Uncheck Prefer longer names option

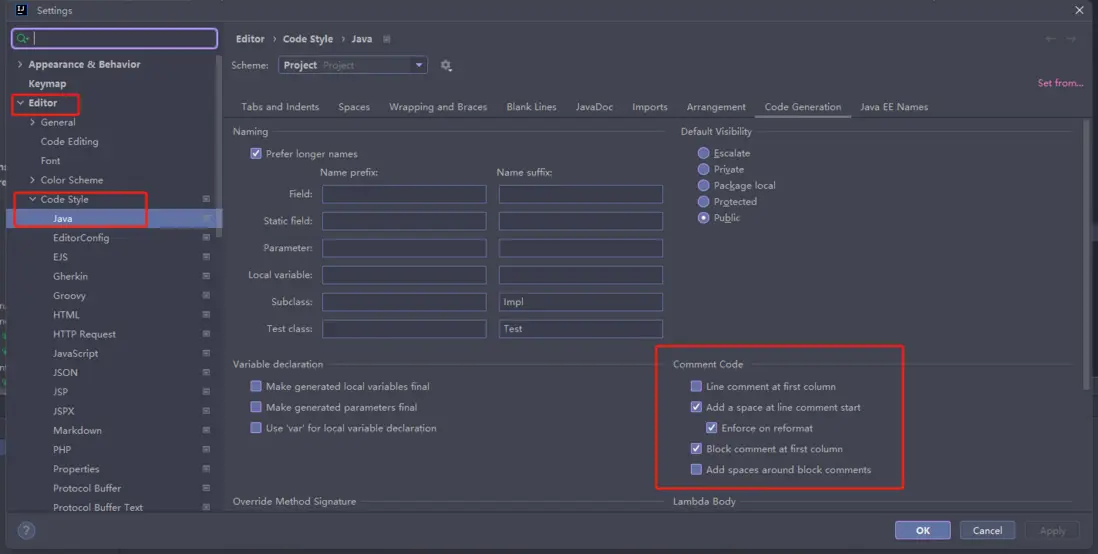point(256,154)
